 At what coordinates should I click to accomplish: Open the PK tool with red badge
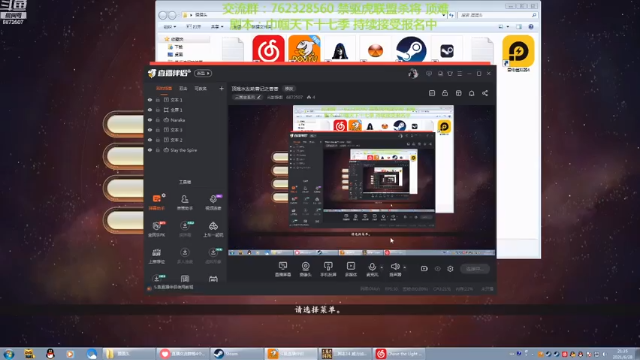(157, 226)
